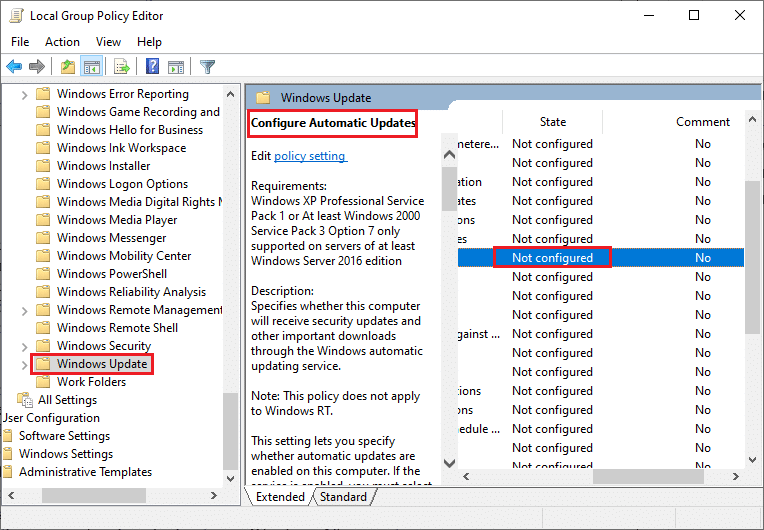Select the policy row ending in 'gainst ...'
This screenshot has width=764, height=530.
point(600,334)
